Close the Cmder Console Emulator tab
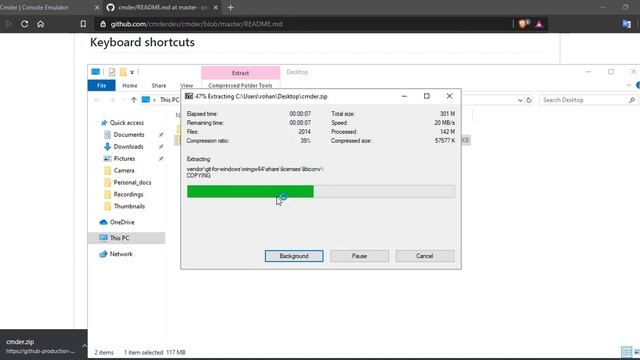The image size is (640, 360). [97, 7]
